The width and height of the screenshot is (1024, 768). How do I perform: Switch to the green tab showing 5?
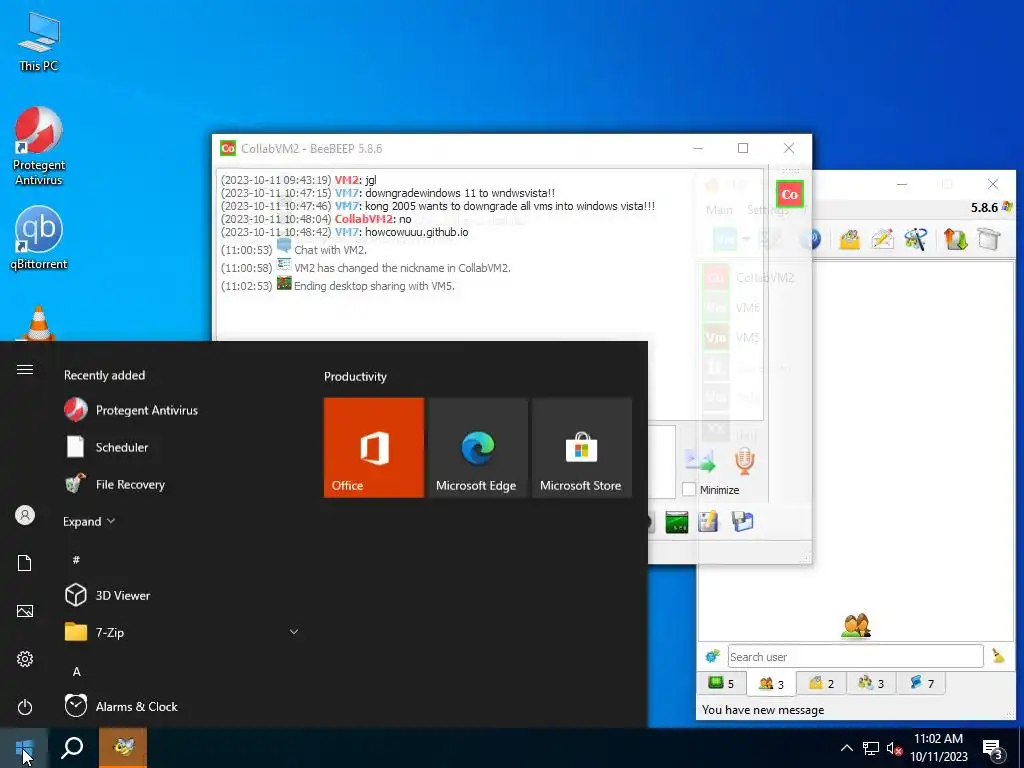pos(722,683)
